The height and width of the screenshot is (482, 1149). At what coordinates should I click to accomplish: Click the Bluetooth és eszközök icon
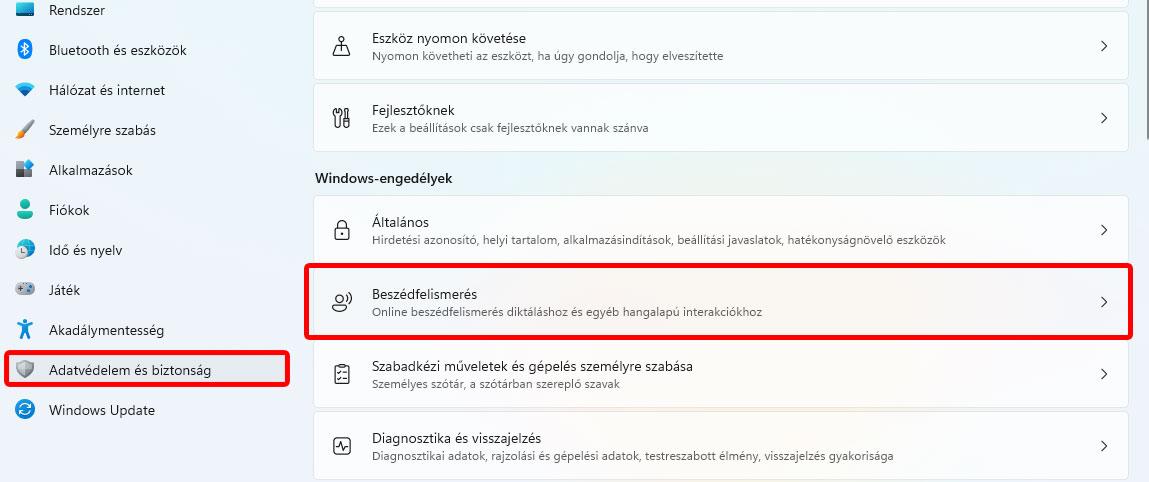pos(26,50)
